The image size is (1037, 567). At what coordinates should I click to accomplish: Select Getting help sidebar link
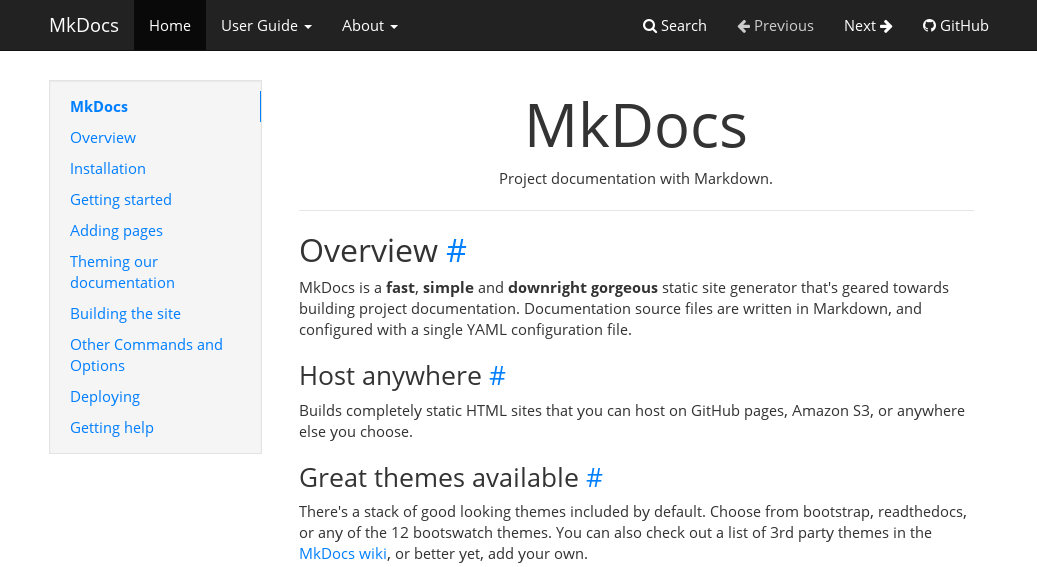112,428
